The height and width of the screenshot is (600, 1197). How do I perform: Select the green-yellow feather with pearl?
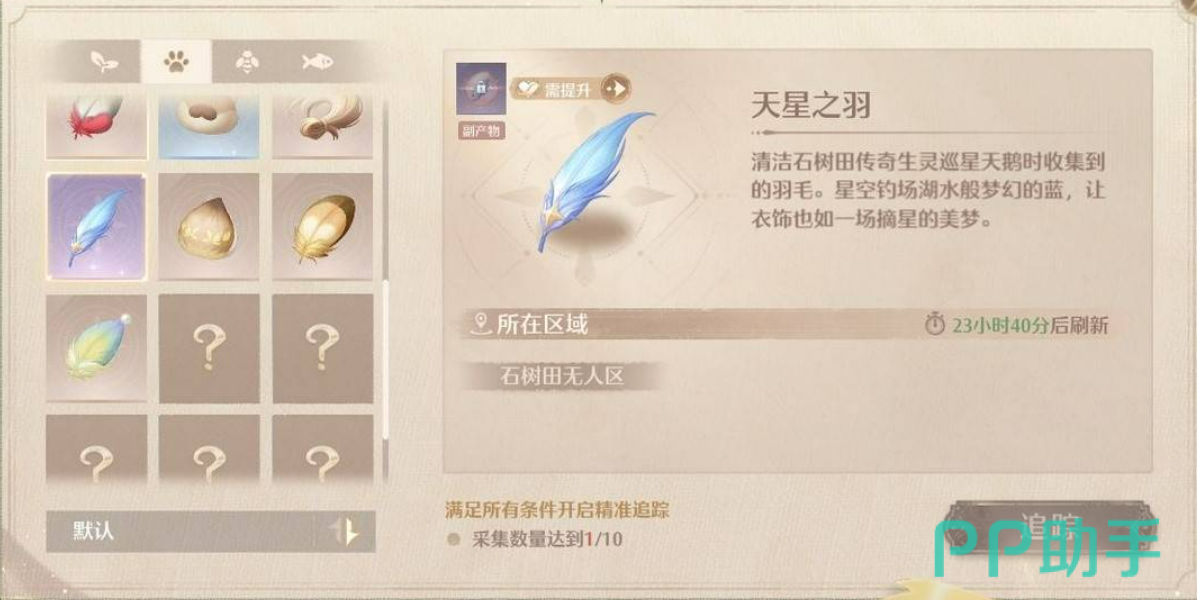[96, 348]
